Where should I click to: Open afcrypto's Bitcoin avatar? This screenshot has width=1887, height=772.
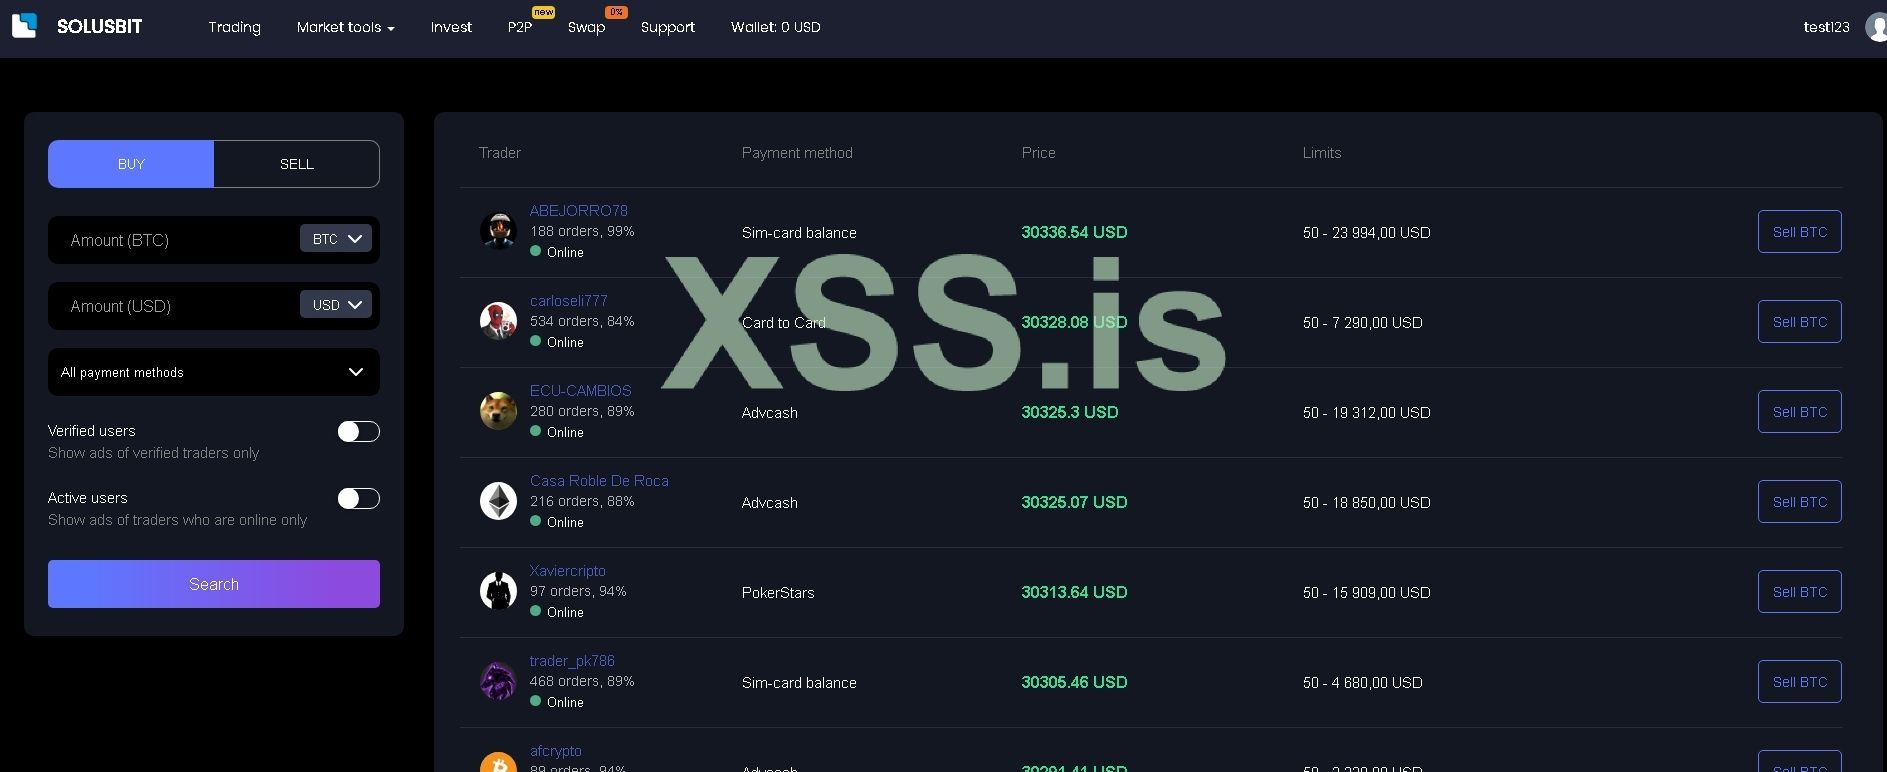pos(498,762)
